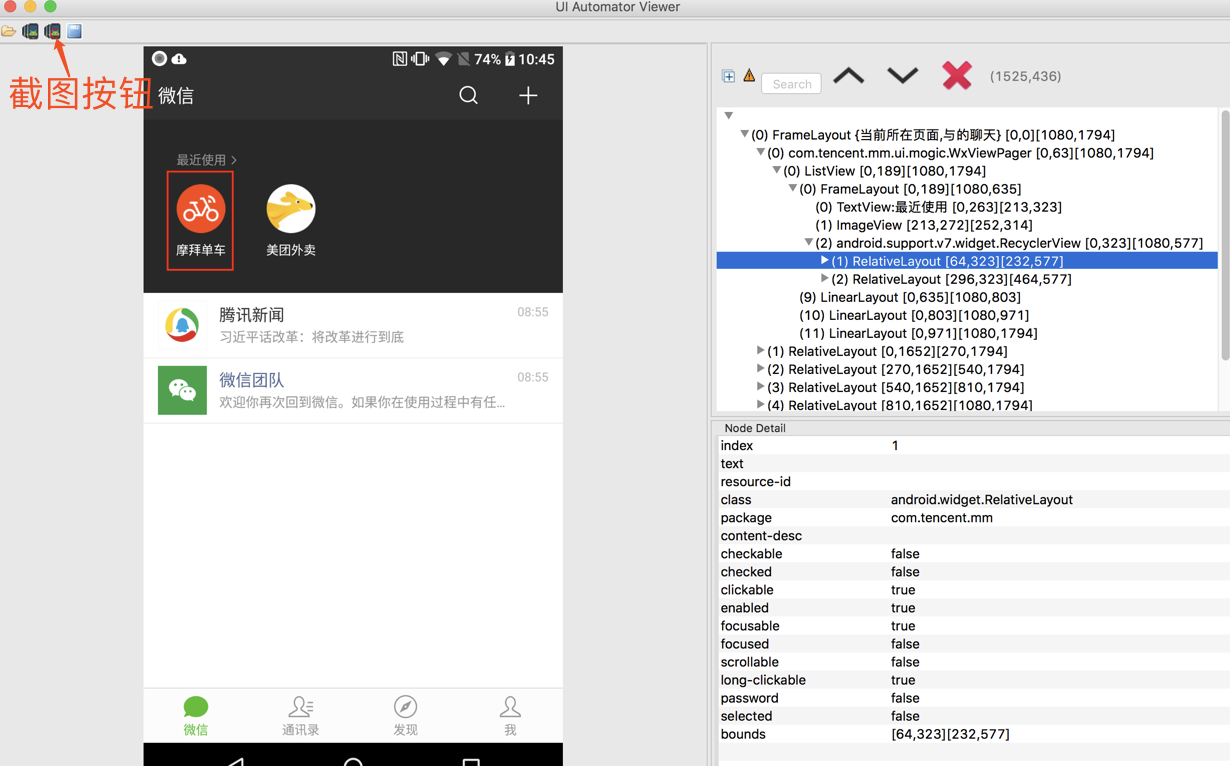This screenshot has height=766, width=1230.
Task: Collapse the WxViewPager node triangle
Action: [x=760, y=152]
